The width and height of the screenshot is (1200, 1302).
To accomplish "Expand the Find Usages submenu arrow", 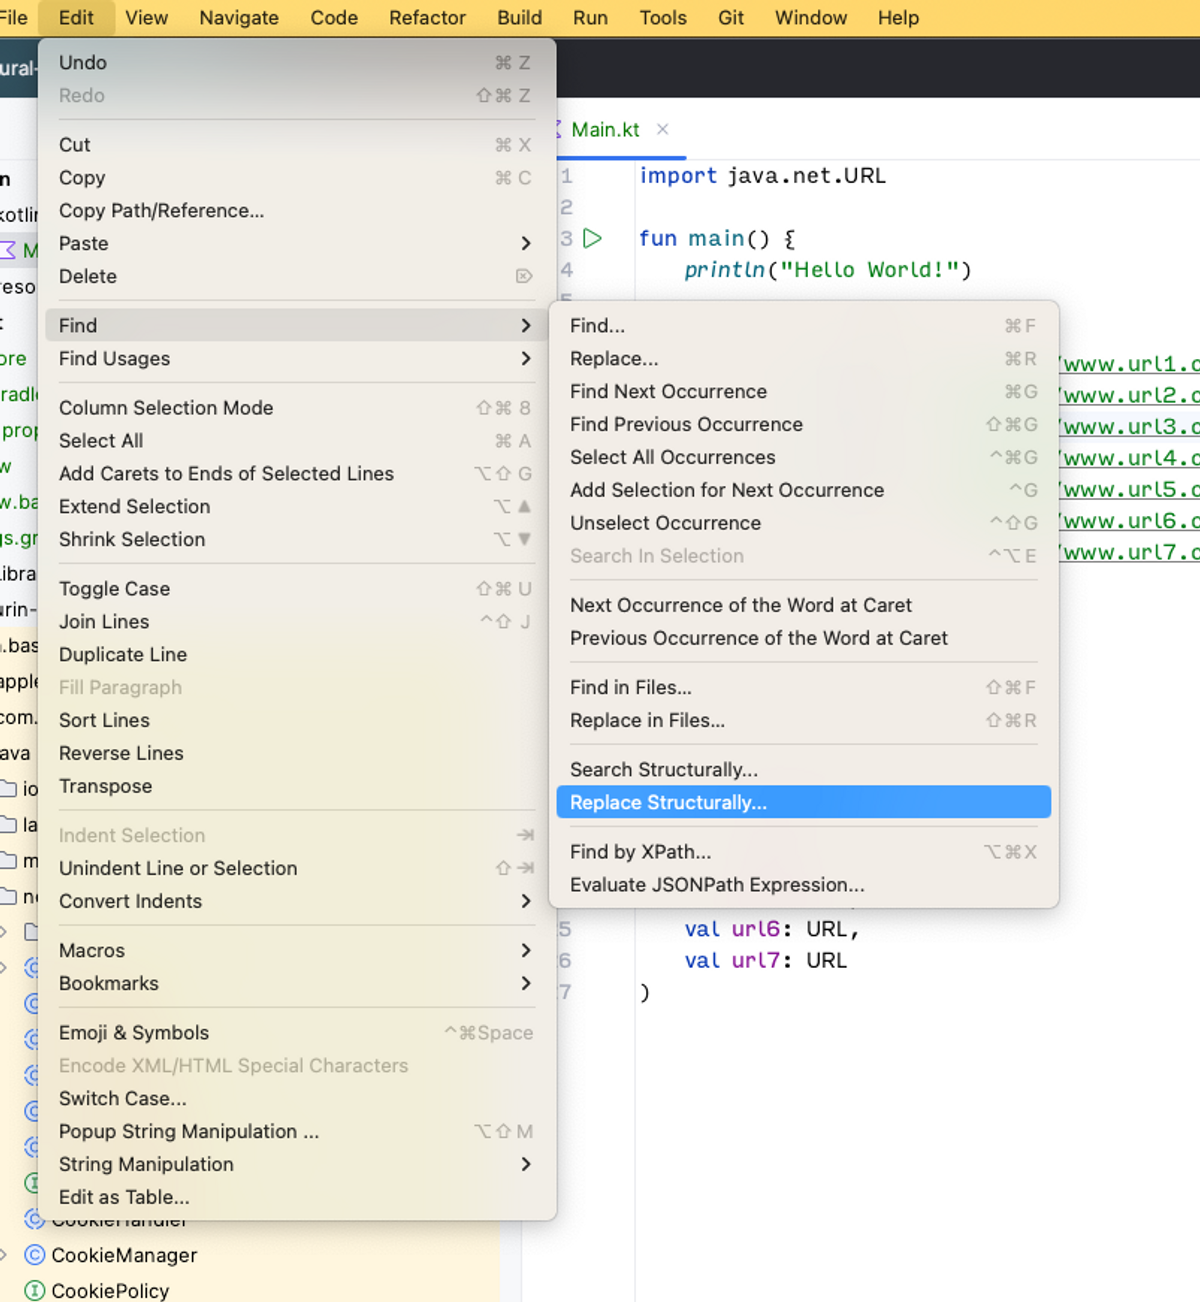I will [526, 358].
